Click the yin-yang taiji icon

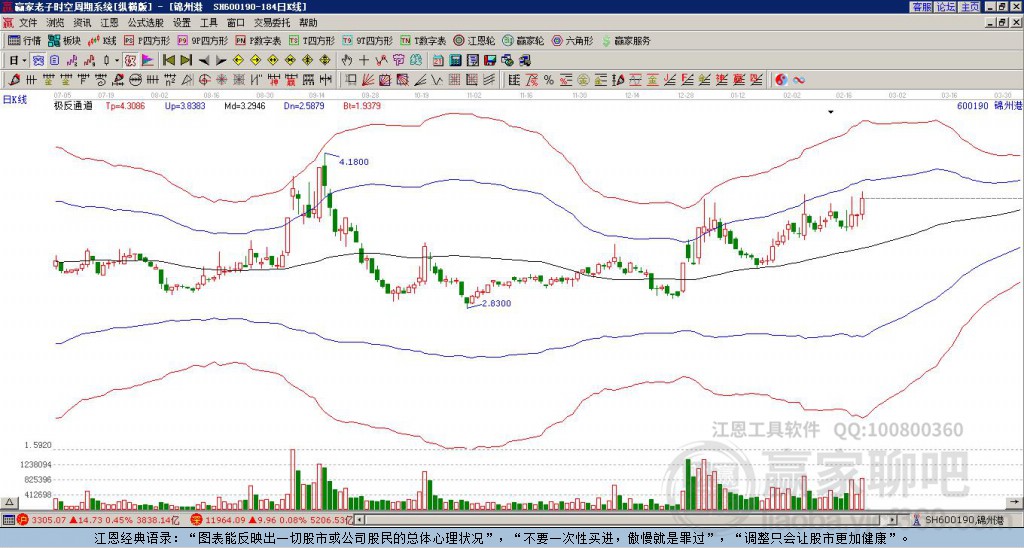(780, 79)
